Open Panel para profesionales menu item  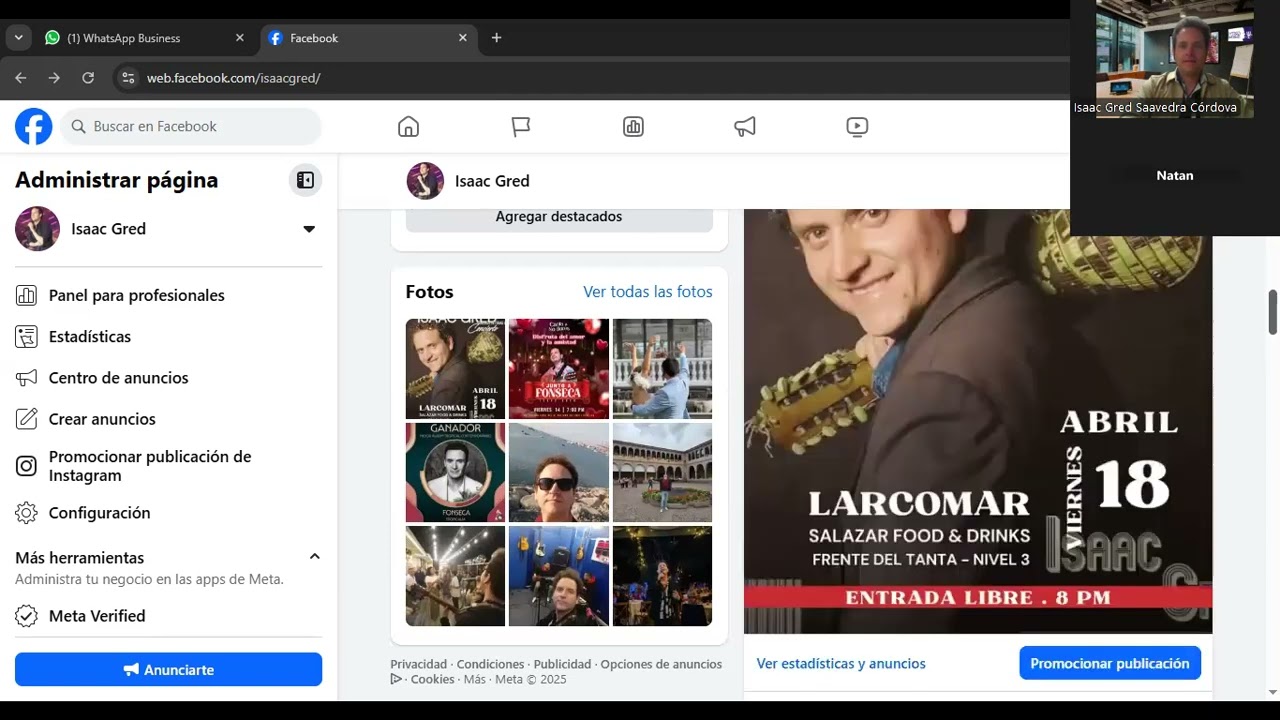[168, 295]
